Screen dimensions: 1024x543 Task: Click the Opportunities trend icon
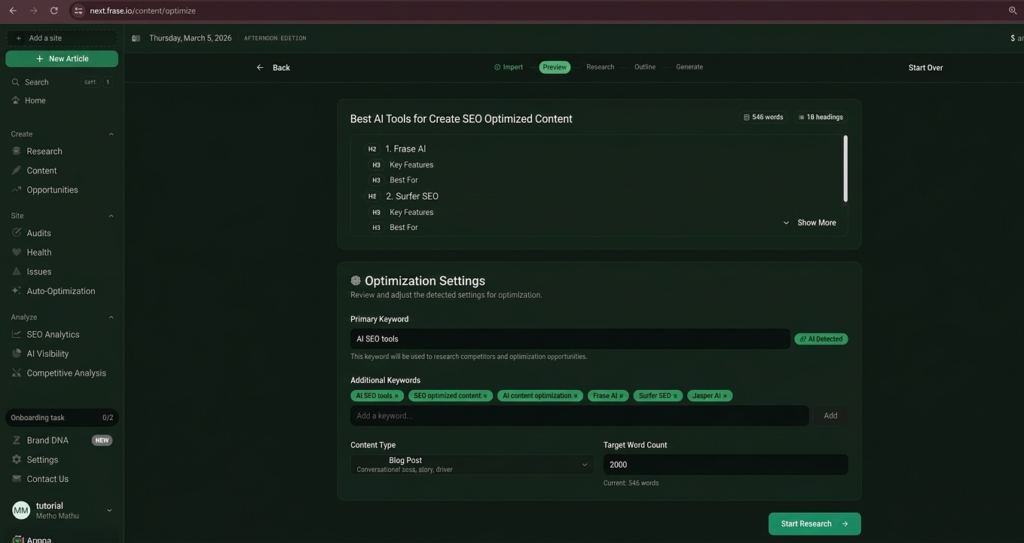16,189
